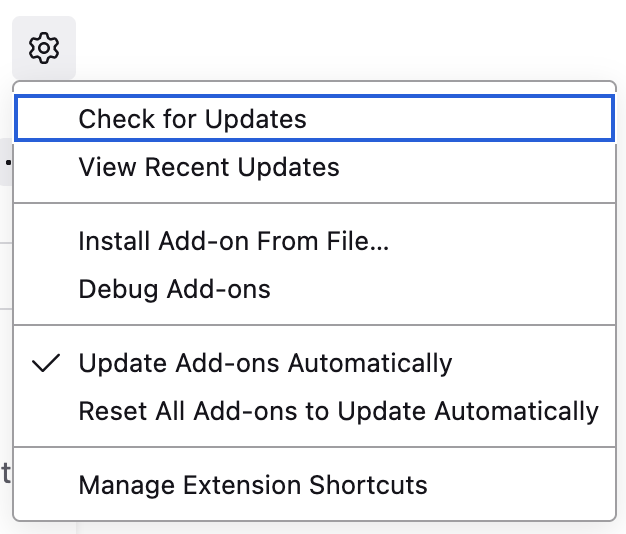Open Manage Extension Shortcuts
The width and height of the screenshot is (626, 534).
[x=253, y=485]
